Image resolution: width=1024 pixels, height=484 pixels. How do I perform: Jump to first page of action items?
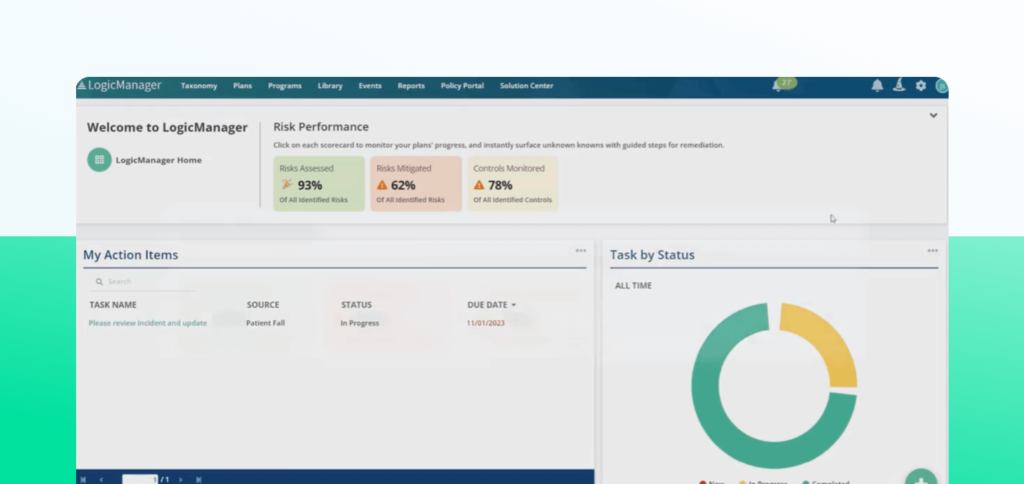coord(83,480)
